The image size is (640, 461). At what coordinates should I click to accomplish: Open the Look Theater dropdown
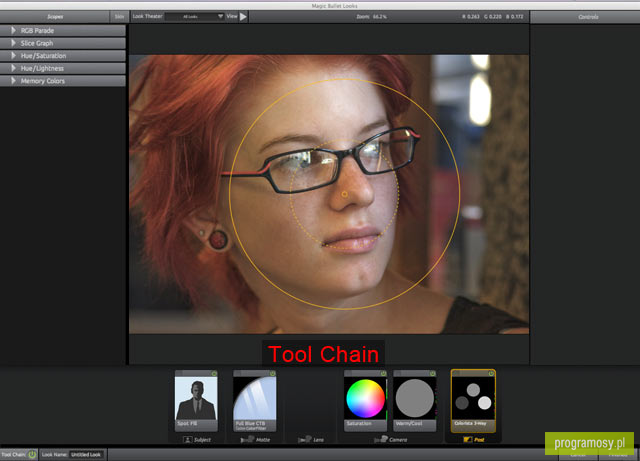(x=195, y=17)
